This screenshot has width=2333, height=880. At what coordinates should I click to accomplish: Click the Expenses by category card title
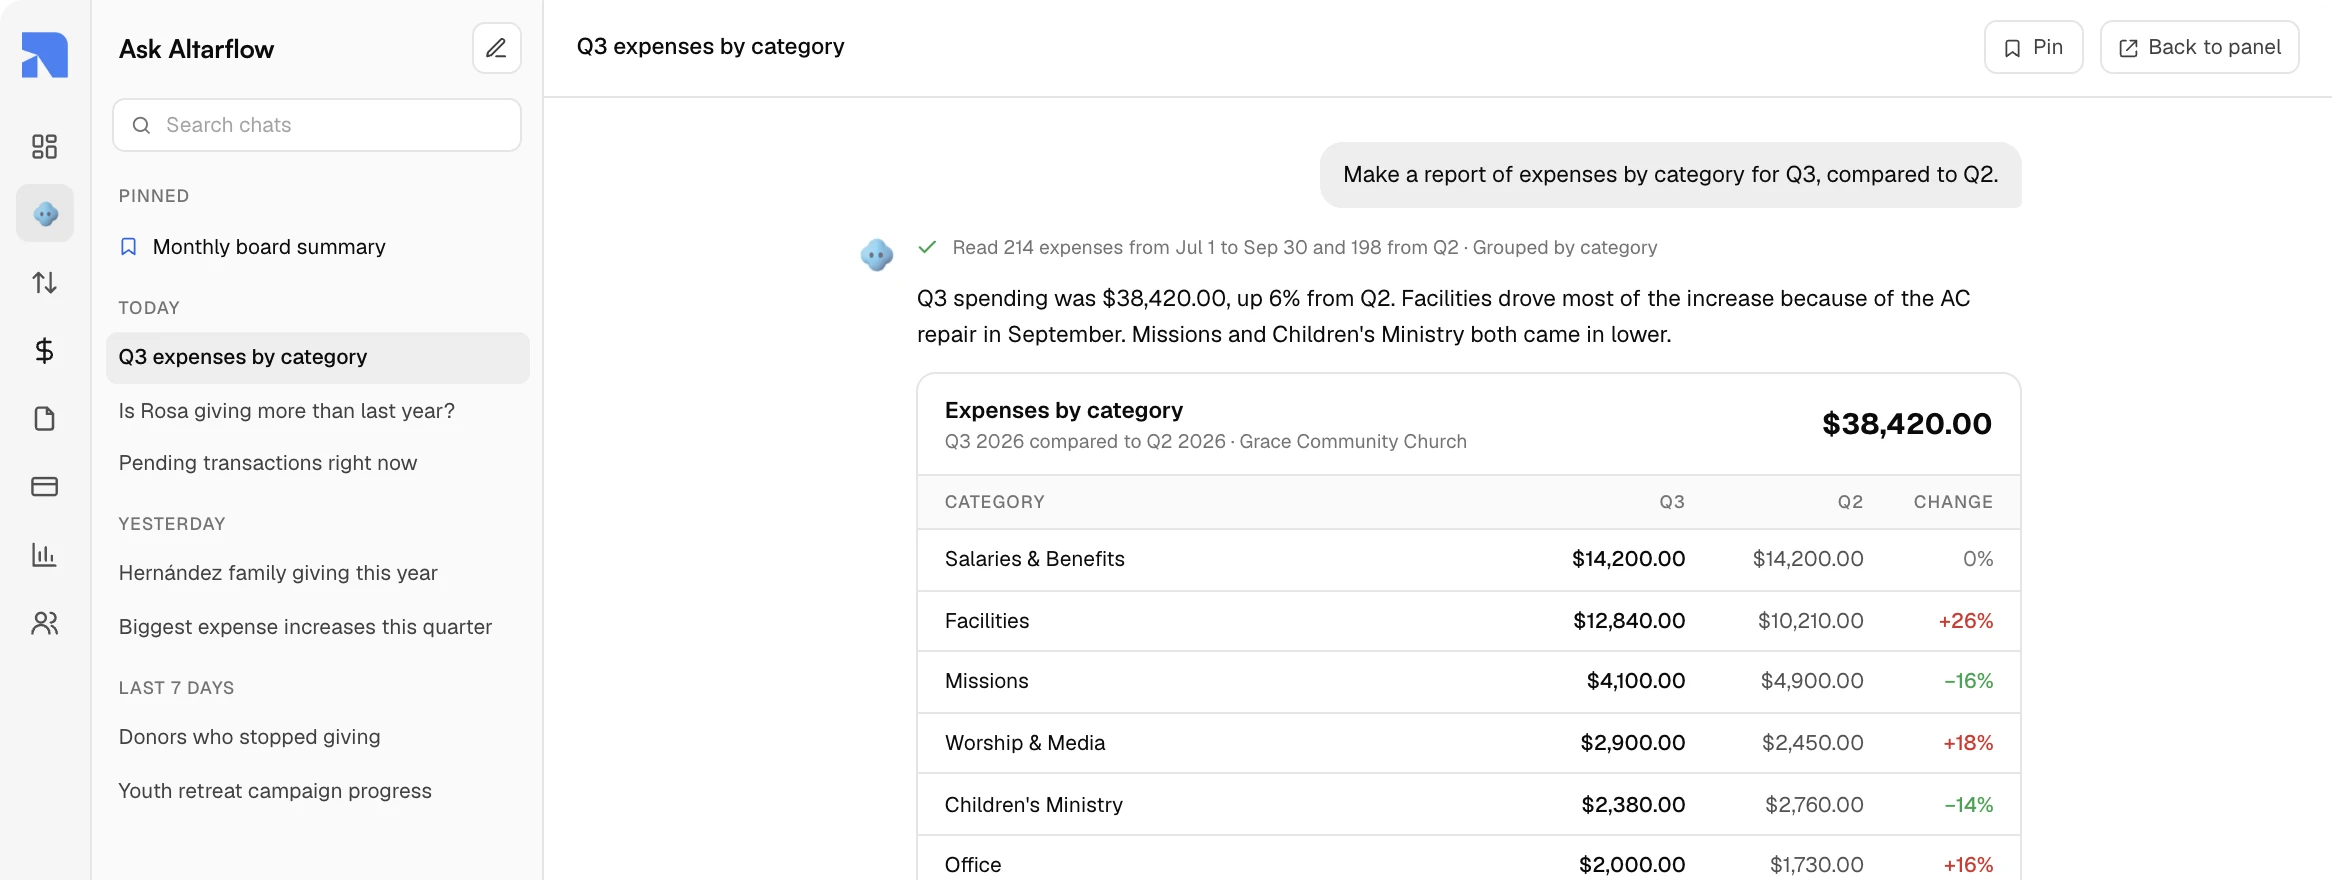click(1063, 410)
